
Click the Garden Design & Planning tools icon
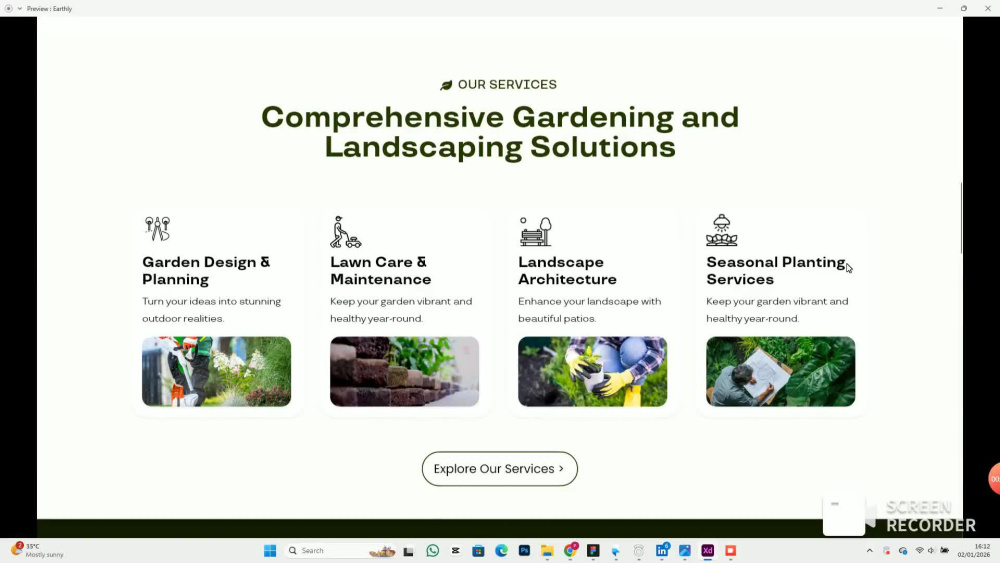coord(157,229)
